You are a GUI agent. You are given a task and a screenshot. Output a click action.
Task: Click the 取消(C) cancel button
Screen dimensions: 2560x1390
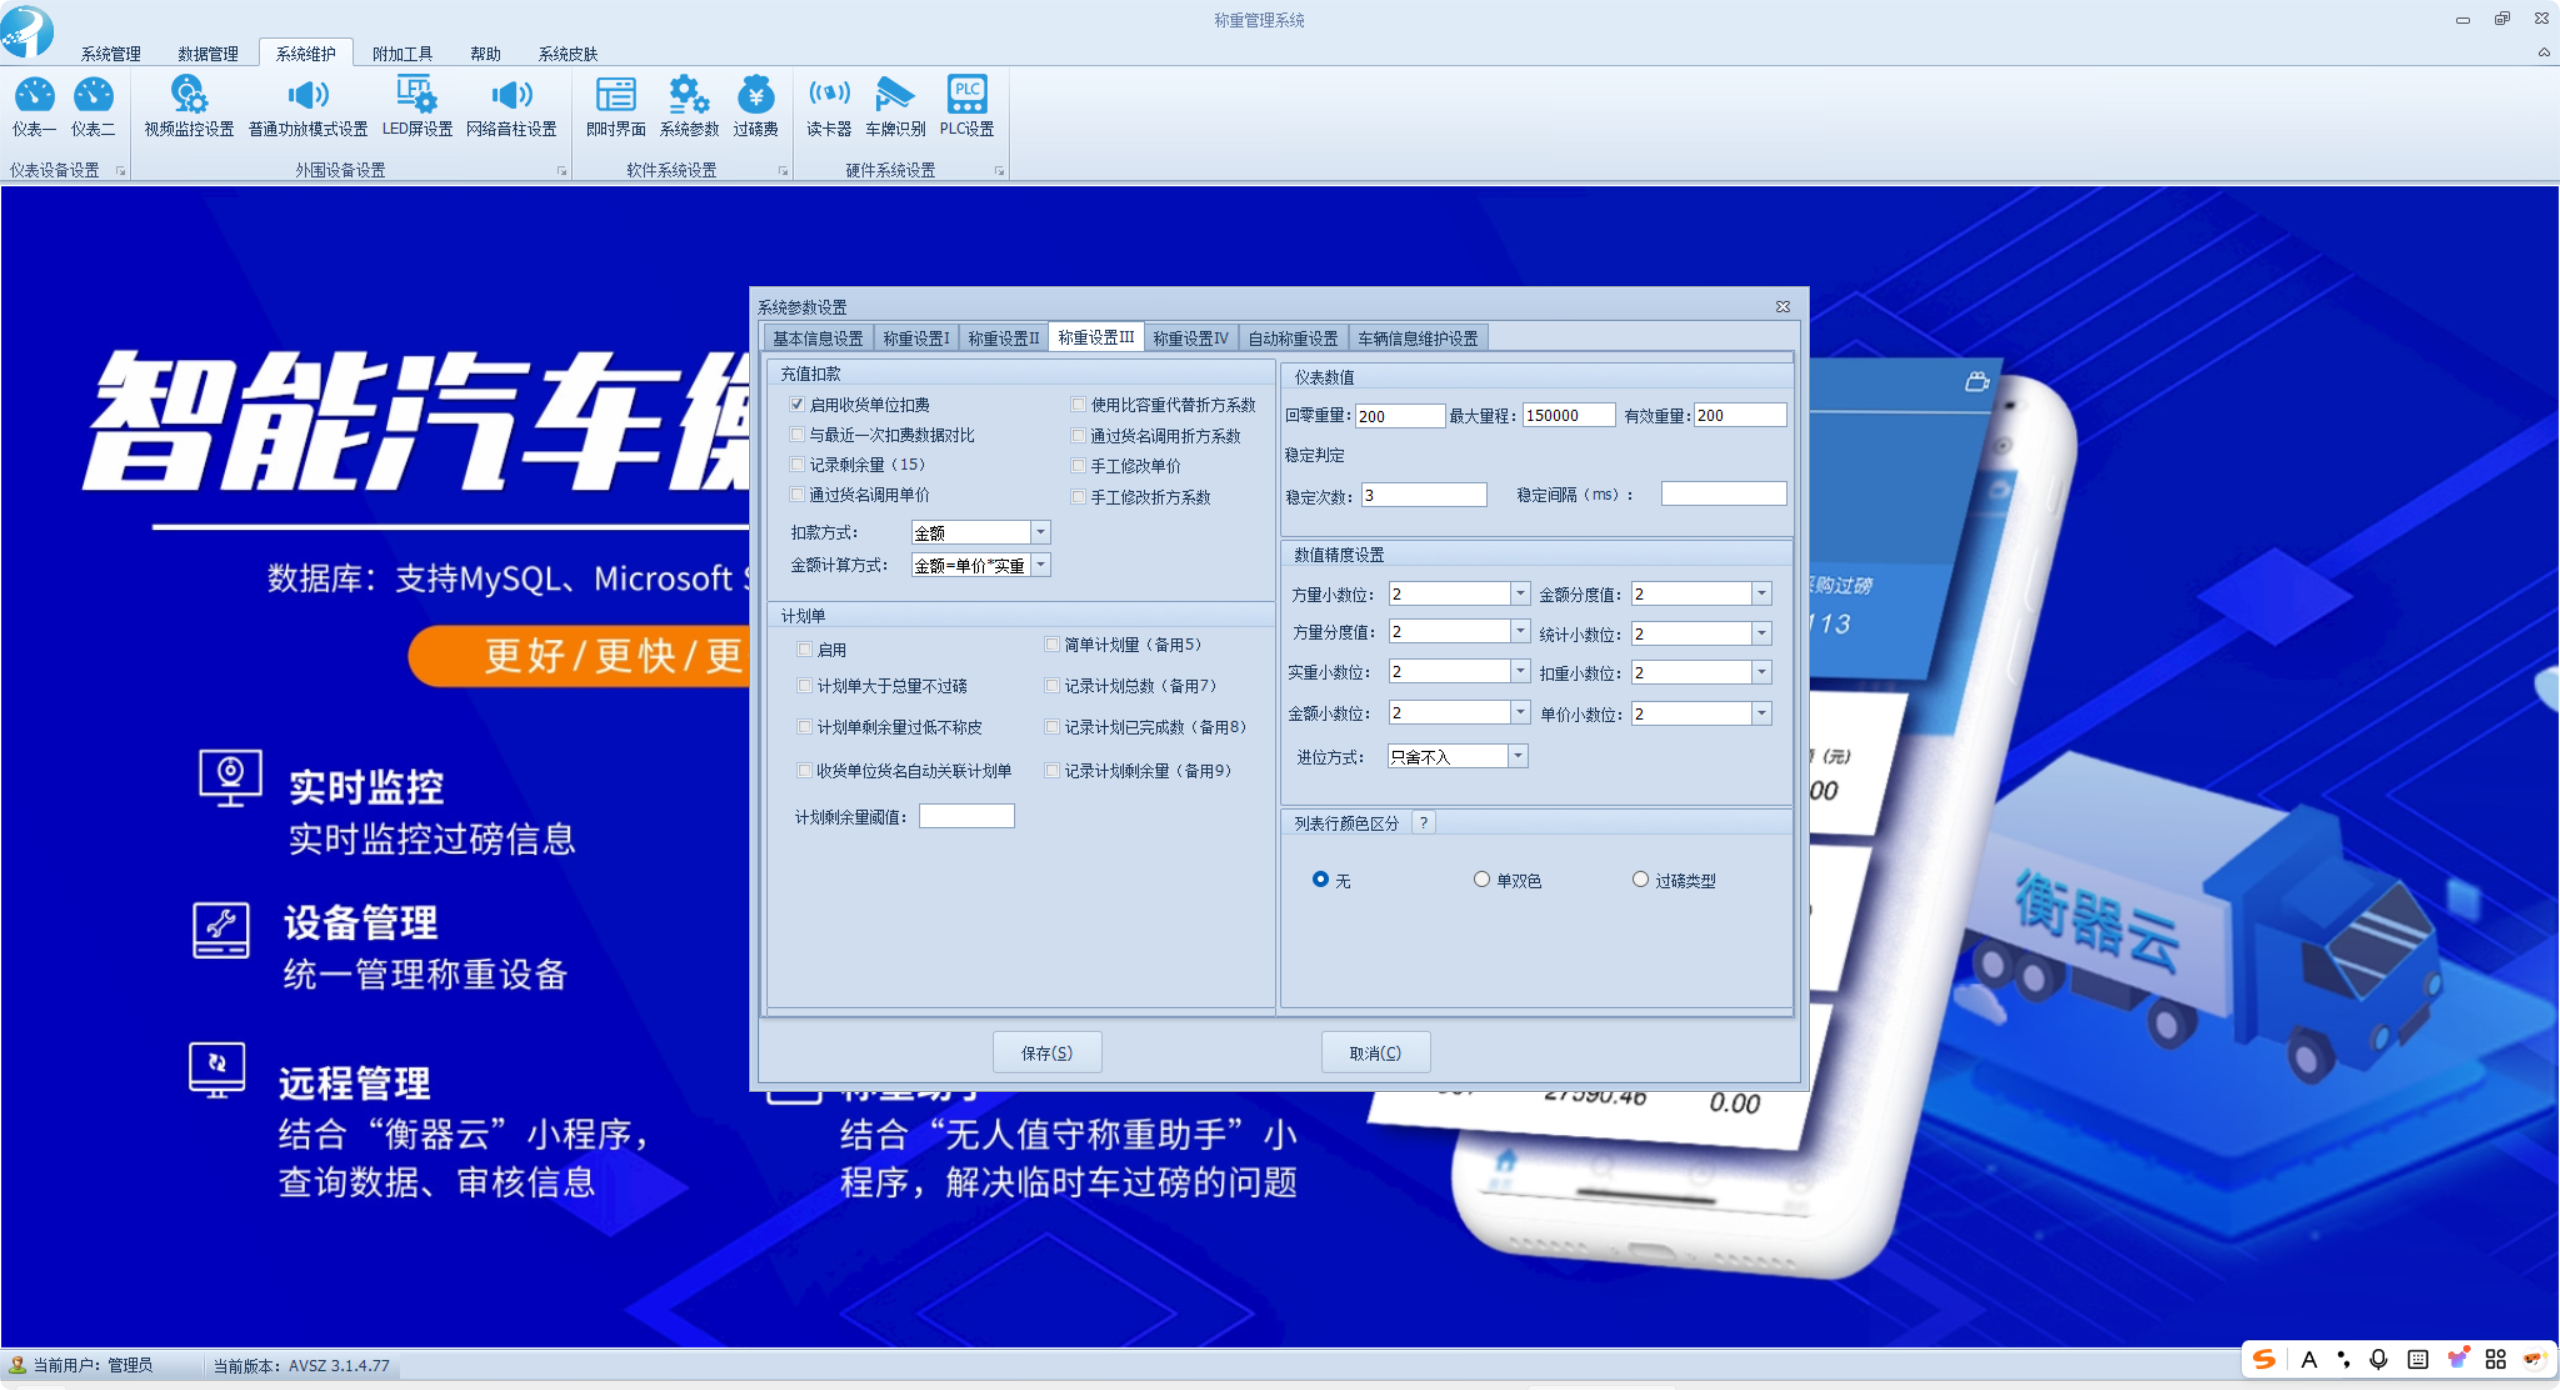tap(1375, 1053)
